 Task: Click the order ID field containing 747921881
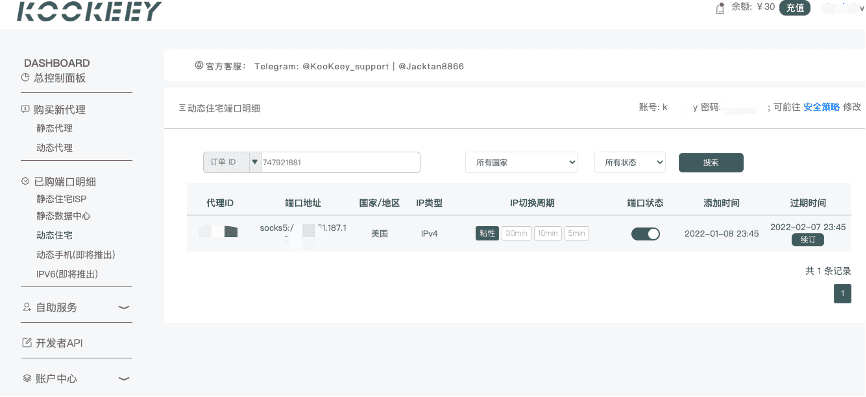point(340,162)
